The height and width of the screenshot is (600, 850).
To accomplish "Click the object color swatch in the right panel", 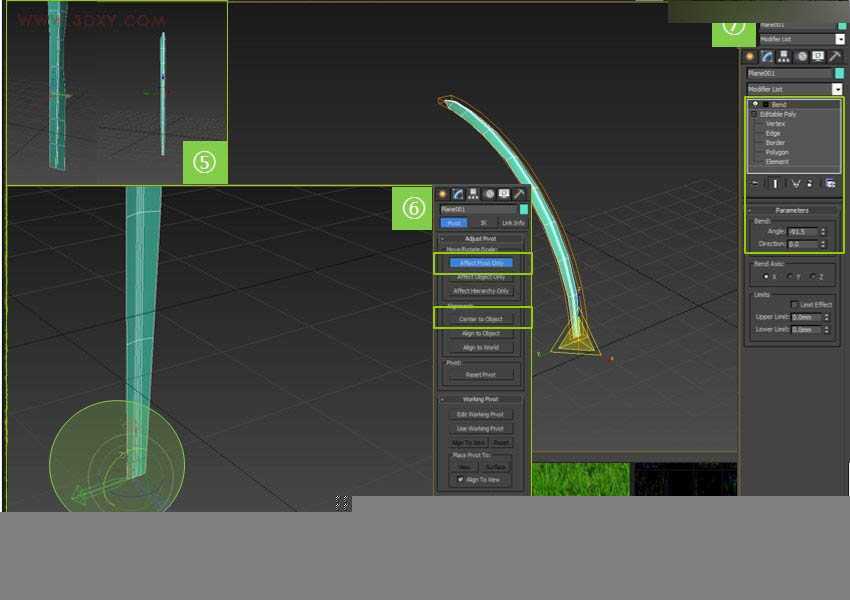I will 840,73.
